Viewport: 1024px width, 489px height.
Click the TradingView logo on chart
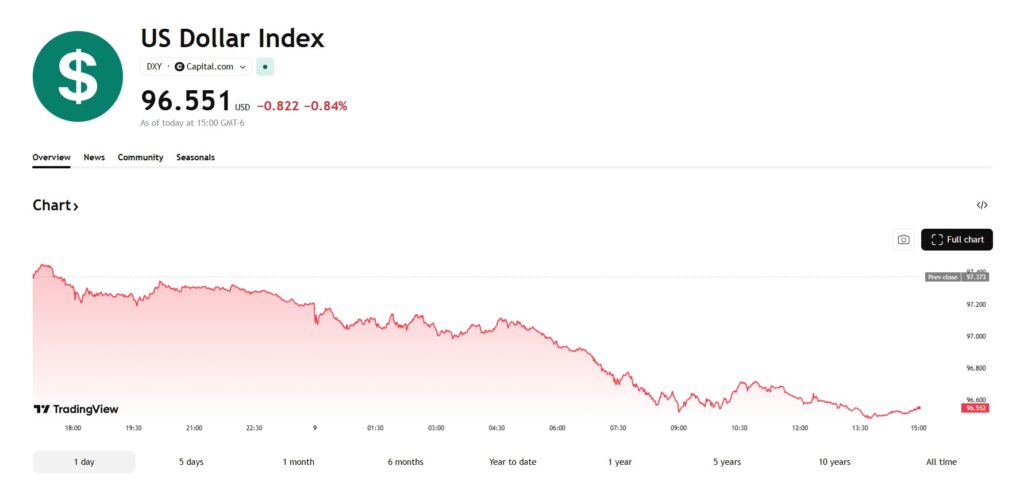pyautogui.click(x=76, y=409)
